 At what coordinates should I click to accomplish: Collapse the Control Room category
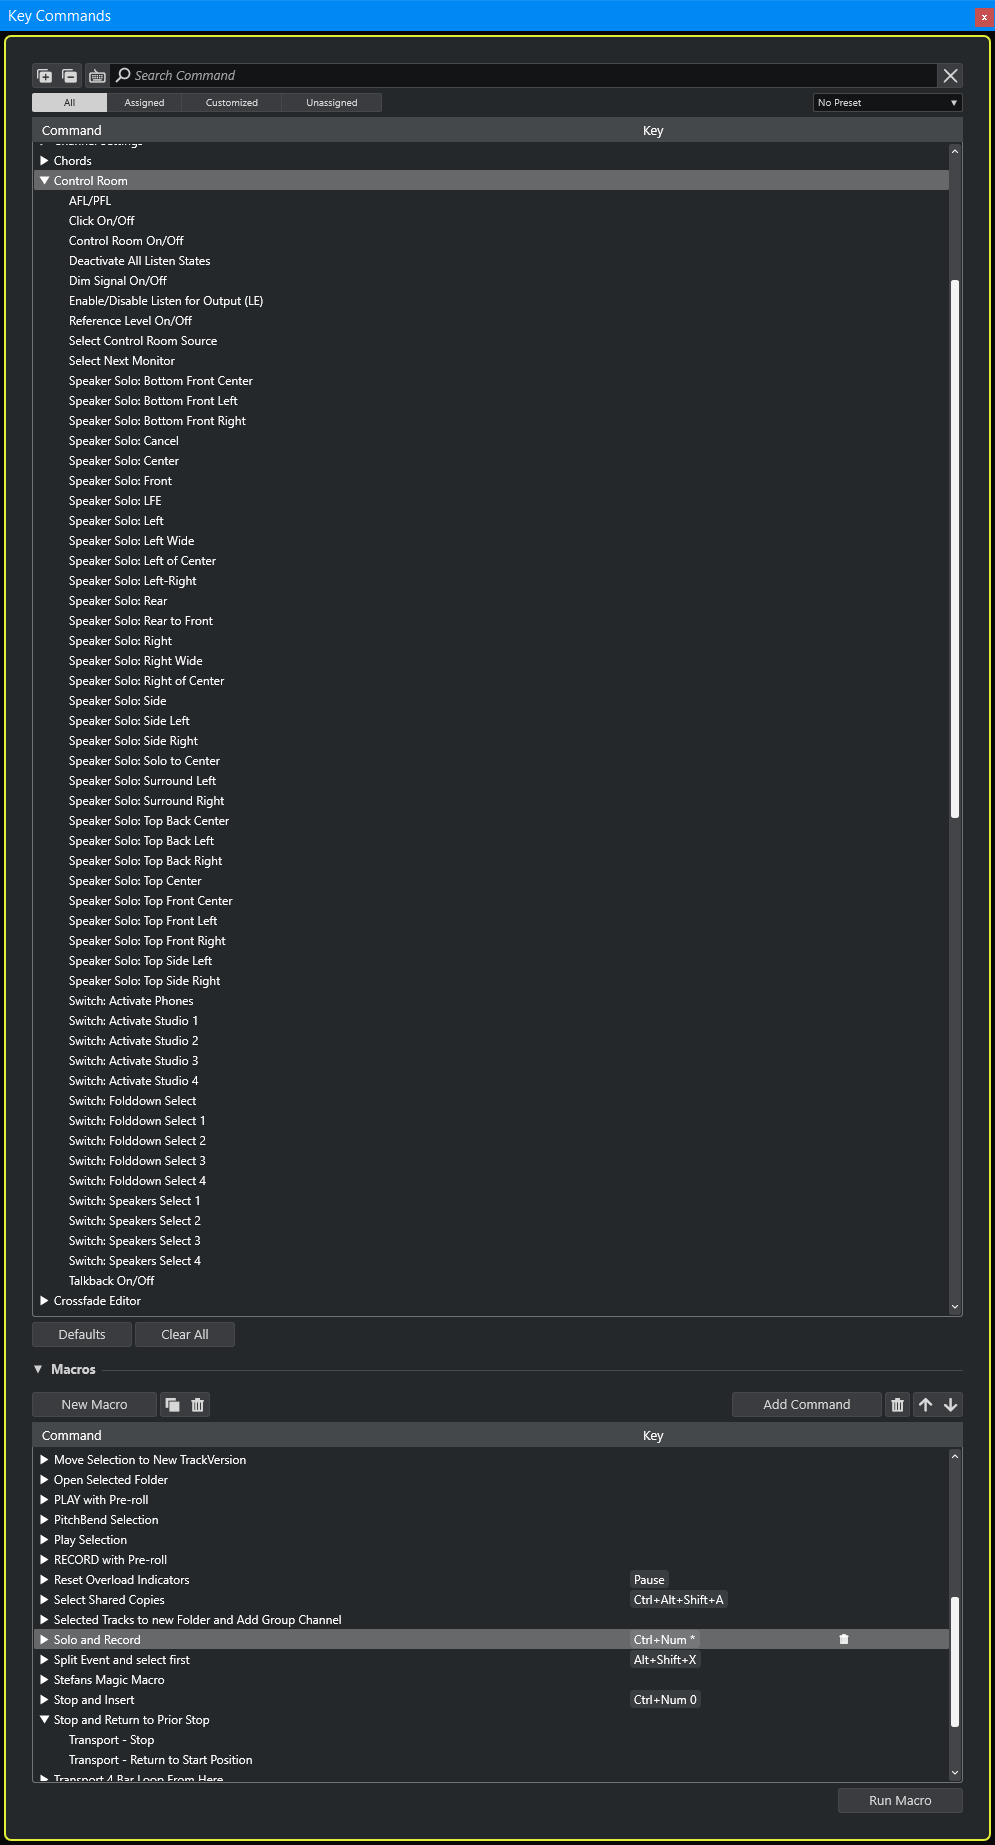click(x=45, y=181)
